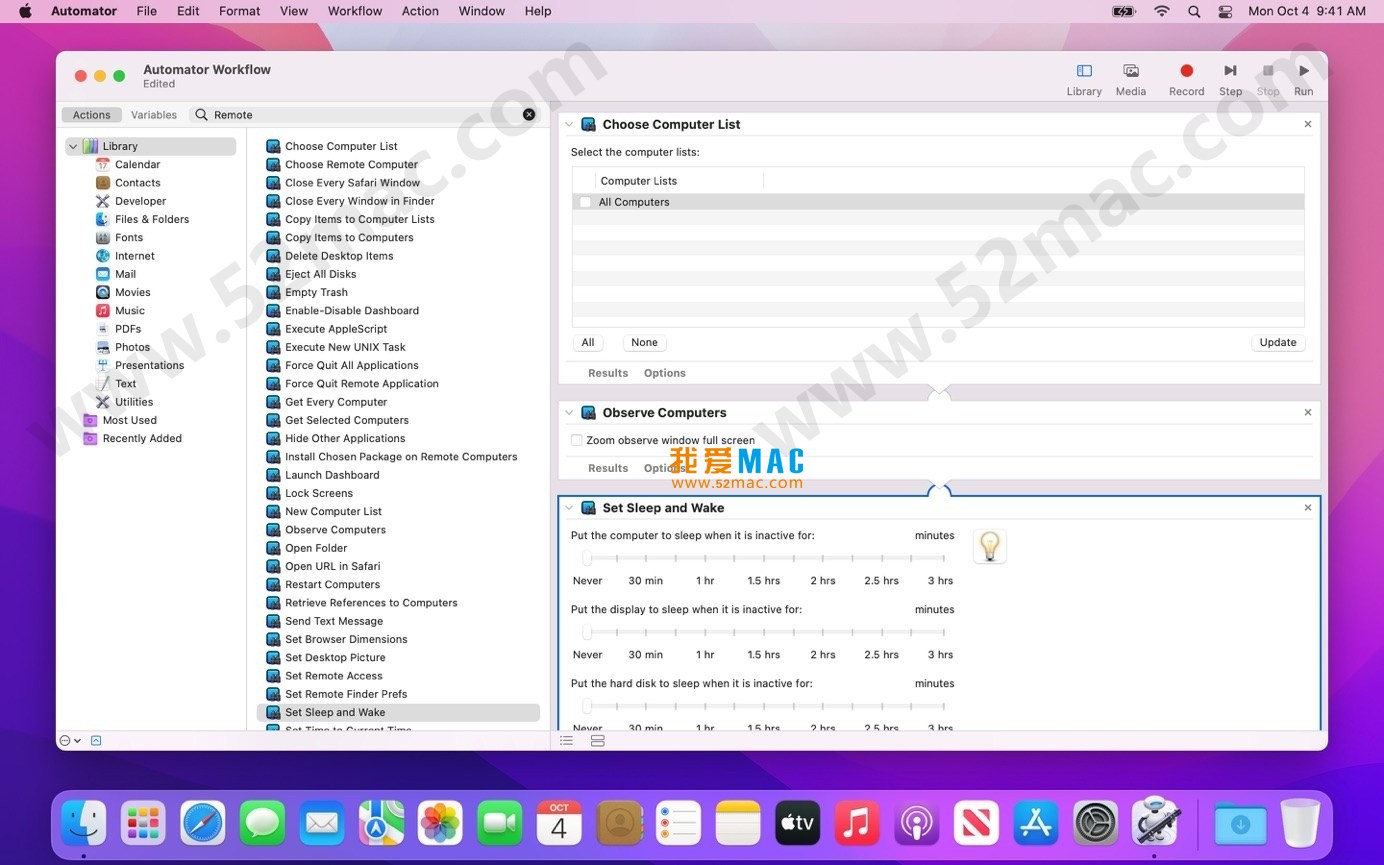Open Automator from the Dock
This screenshot has width=1384, height=865.
click(1155, 823)
